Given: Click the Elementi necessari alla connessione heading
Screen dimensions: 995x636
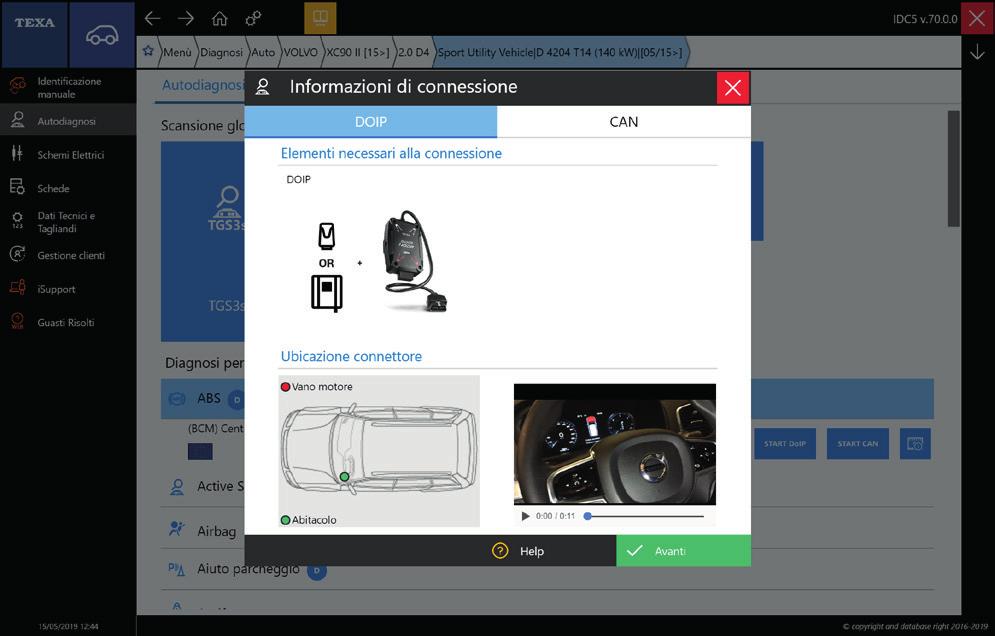Looking at the screenshot, I should tap(391, 153).
